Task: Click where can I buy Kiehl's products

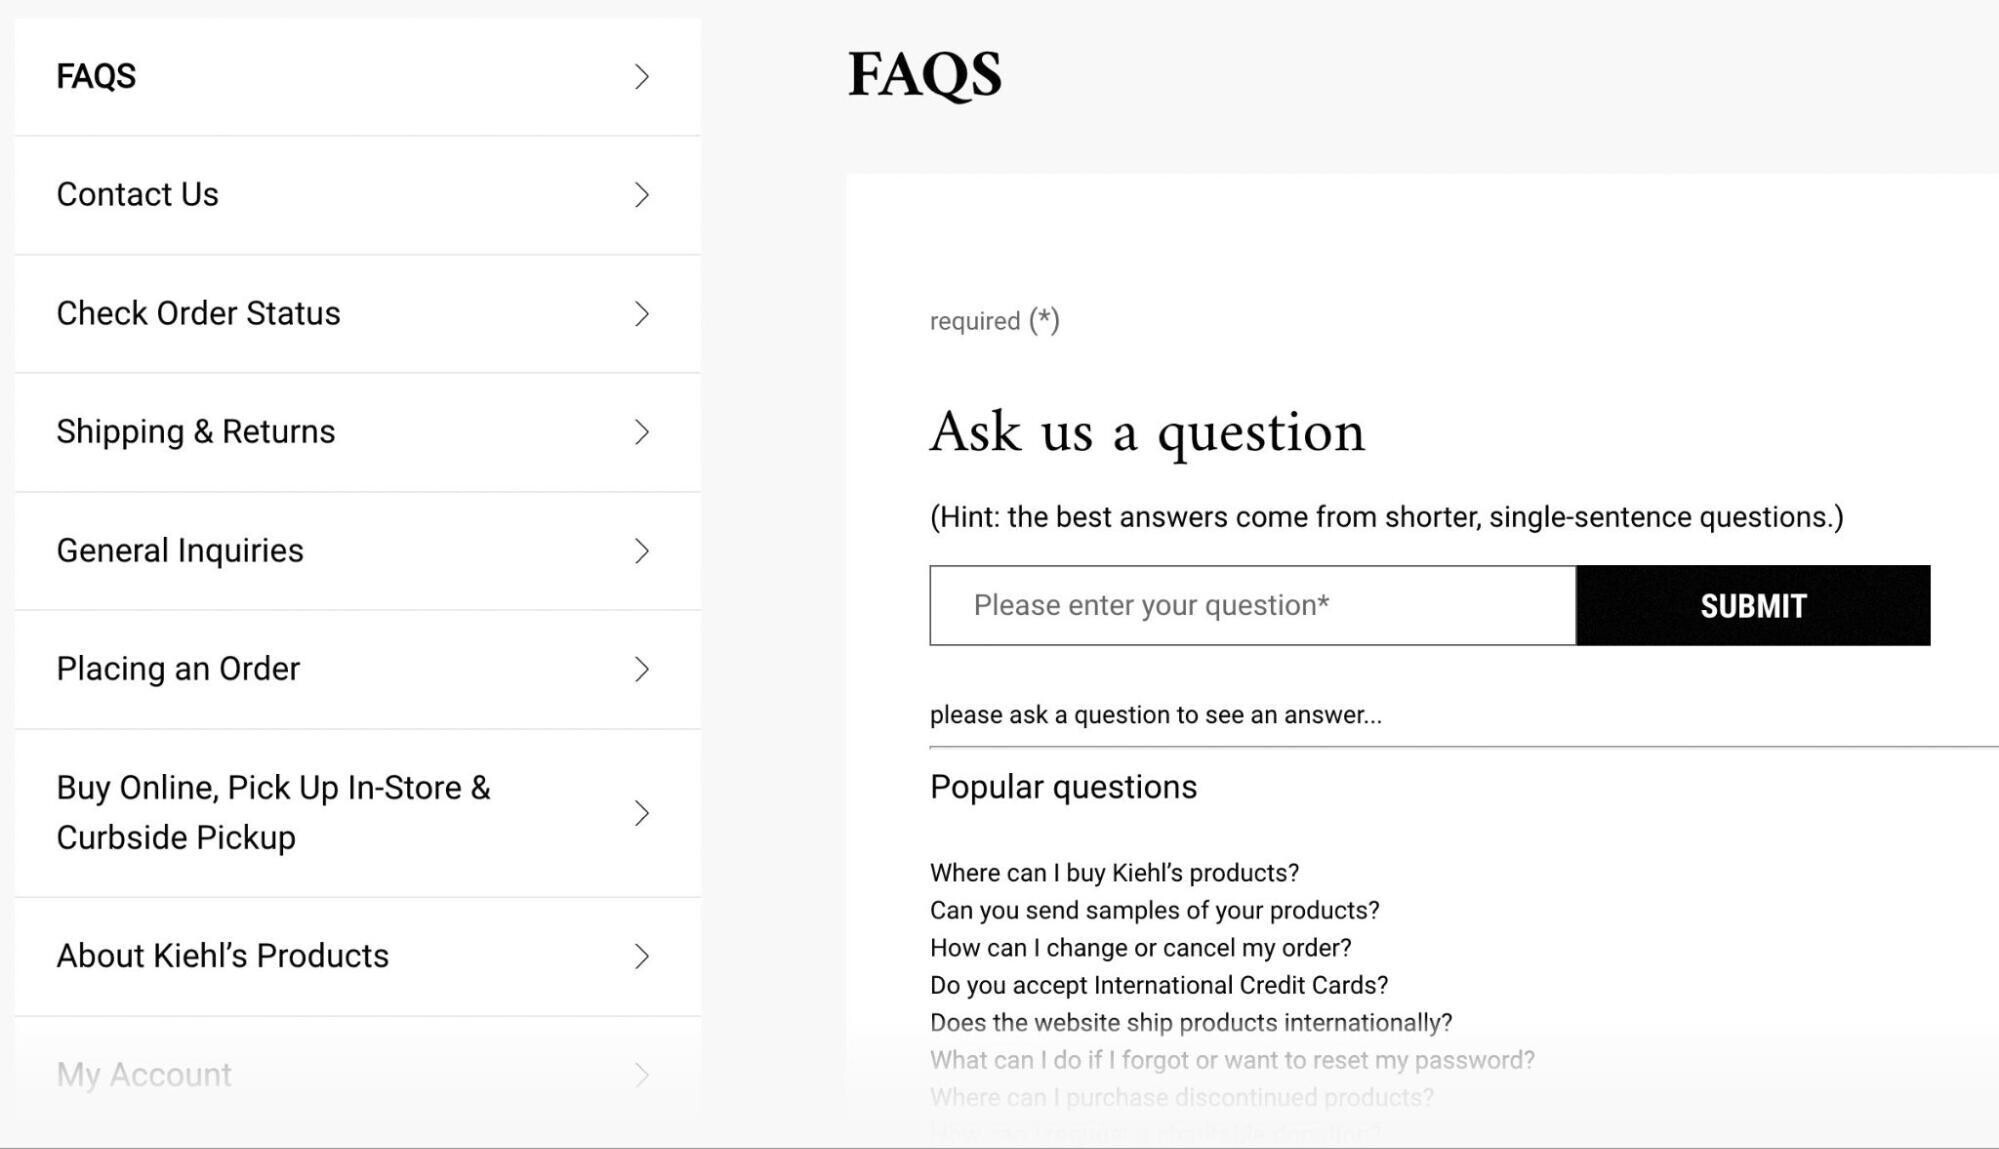Action: tap(1113, 872)
